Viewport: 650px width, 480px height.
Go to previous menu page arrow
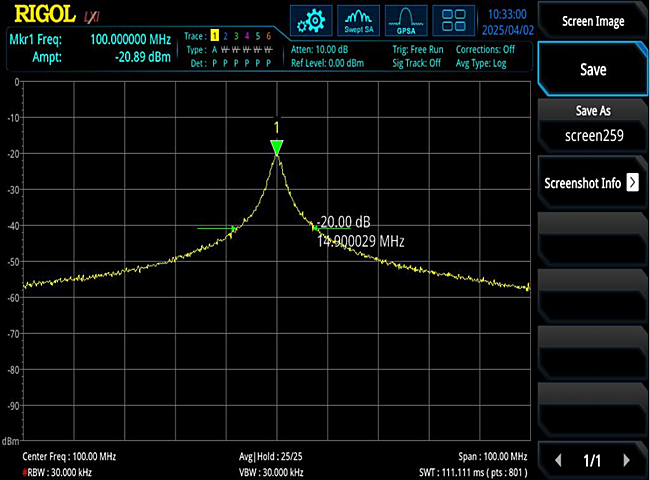click(x=558, y=460)
